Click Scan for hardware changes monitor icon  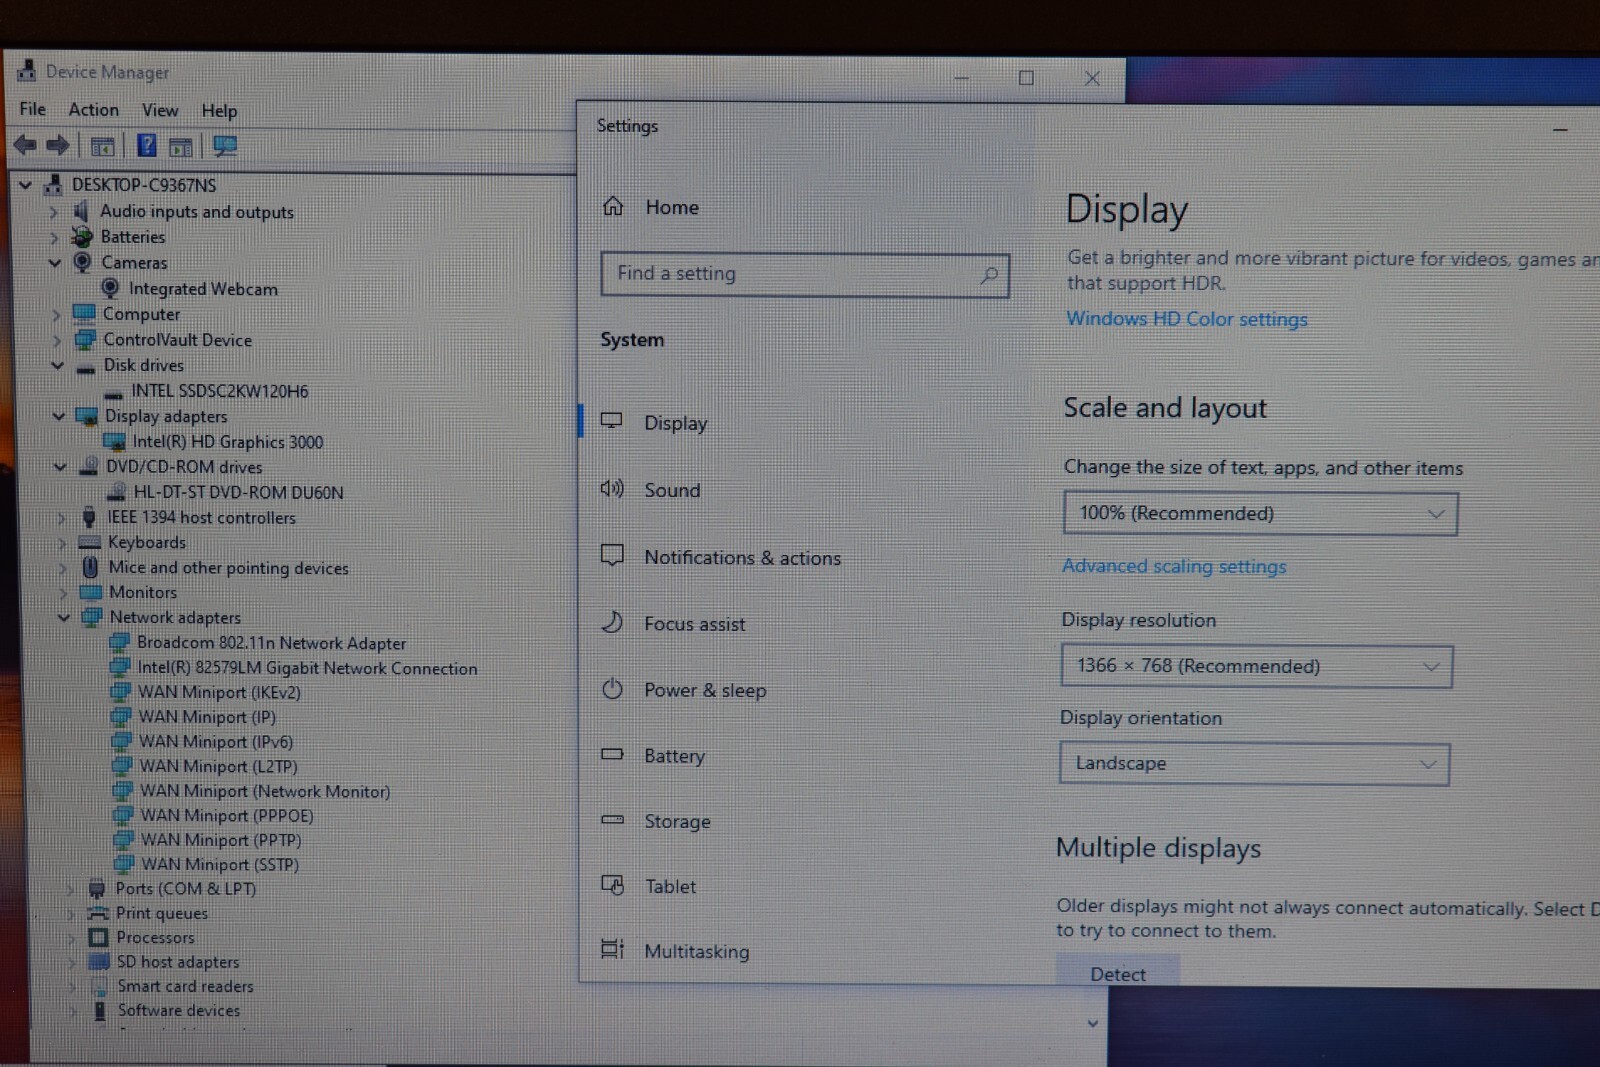pos(225,147)
